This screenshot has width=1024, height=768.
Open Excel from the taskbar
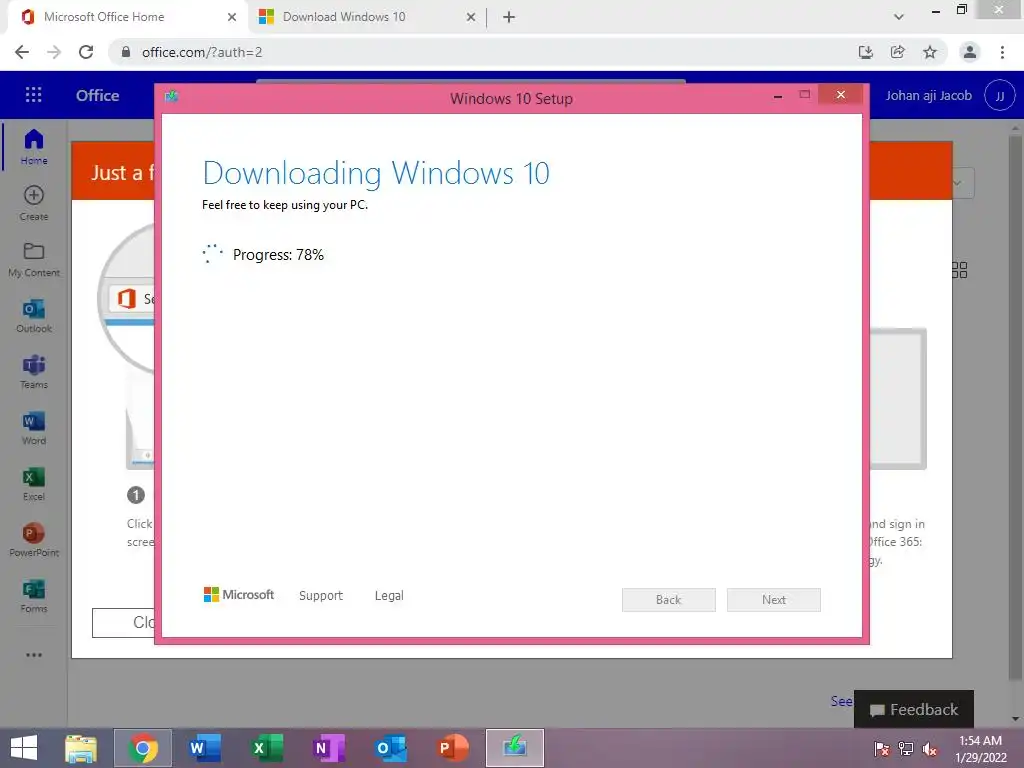[267, 748]
